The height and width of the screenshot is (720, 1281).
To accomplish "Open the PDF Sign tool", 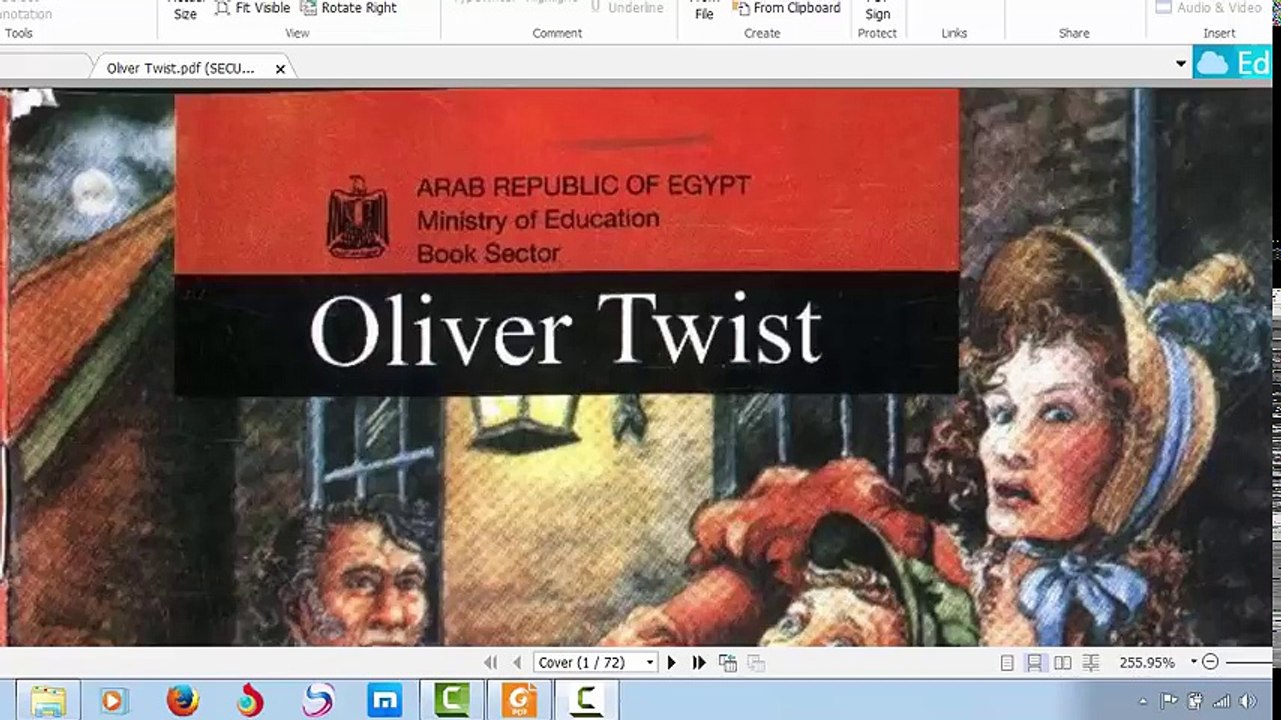I will click(x=877, y=10).
